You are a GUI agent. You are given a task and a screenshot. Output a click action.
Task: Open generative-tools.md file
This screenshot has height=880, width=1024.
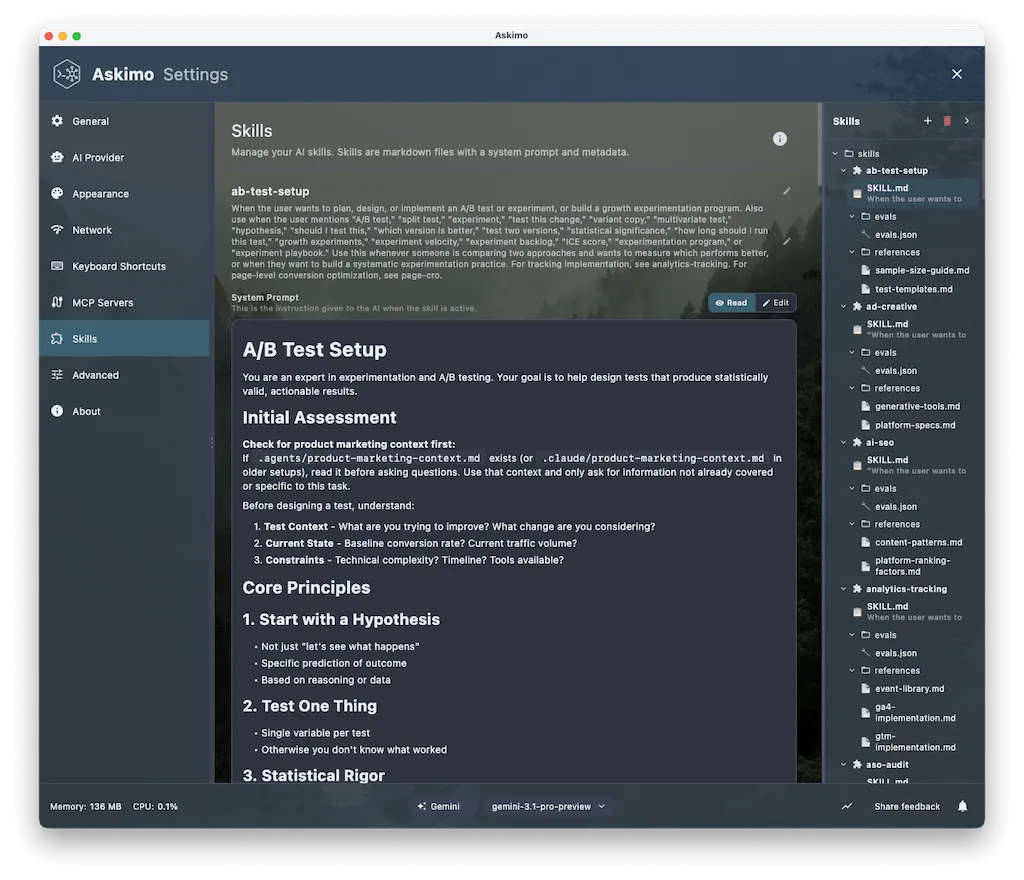click(x=911, y=406)
